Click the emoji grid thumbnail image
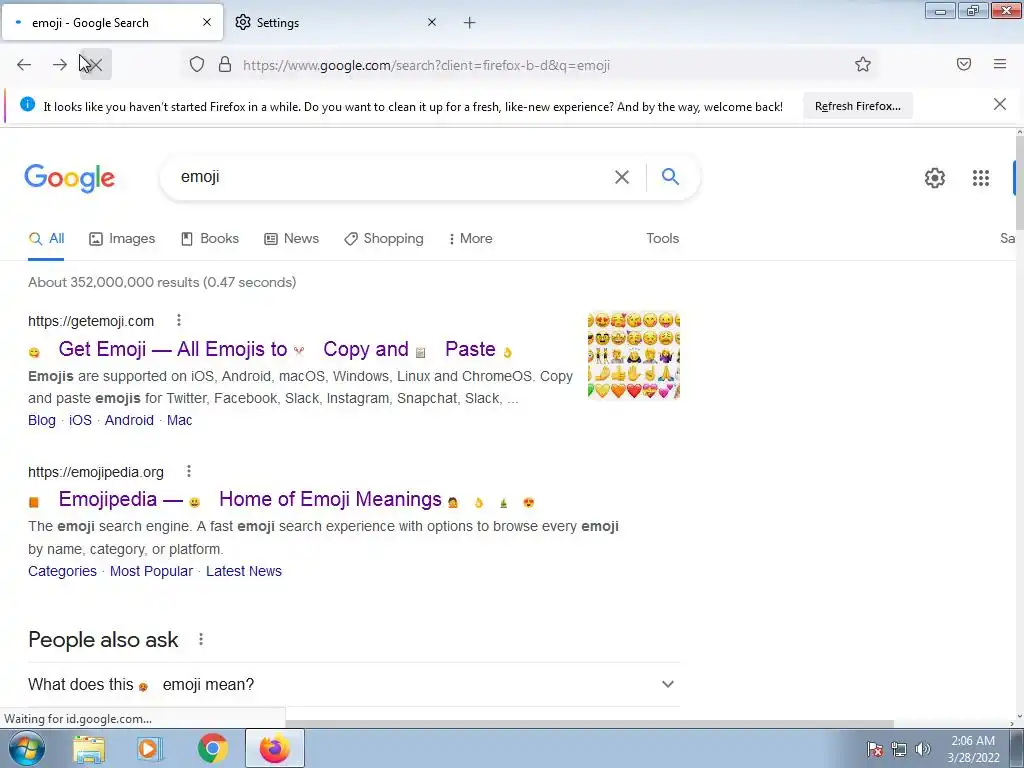The image size is (1024, 768). coord(633,355)
